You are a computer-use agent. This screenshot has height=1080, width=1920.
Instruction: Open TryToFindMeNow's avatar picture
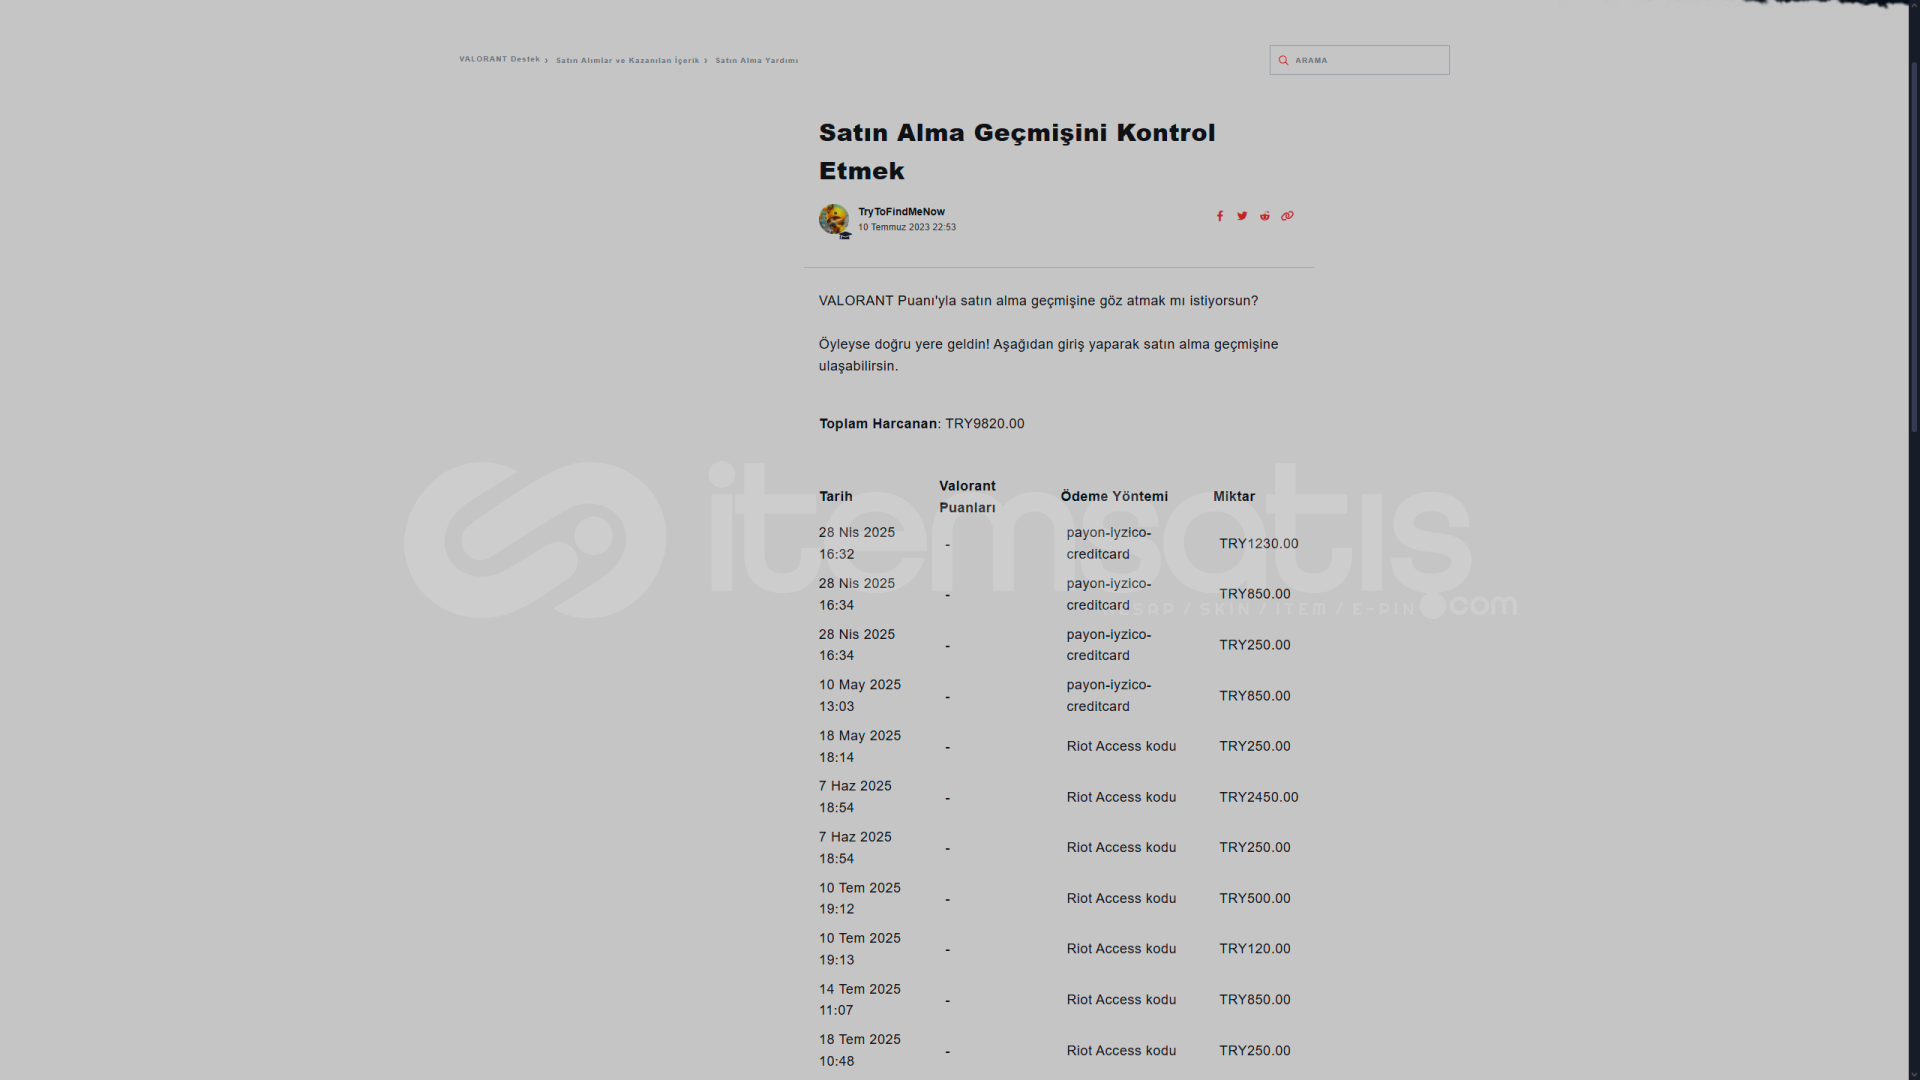click(x=833, y=219)
